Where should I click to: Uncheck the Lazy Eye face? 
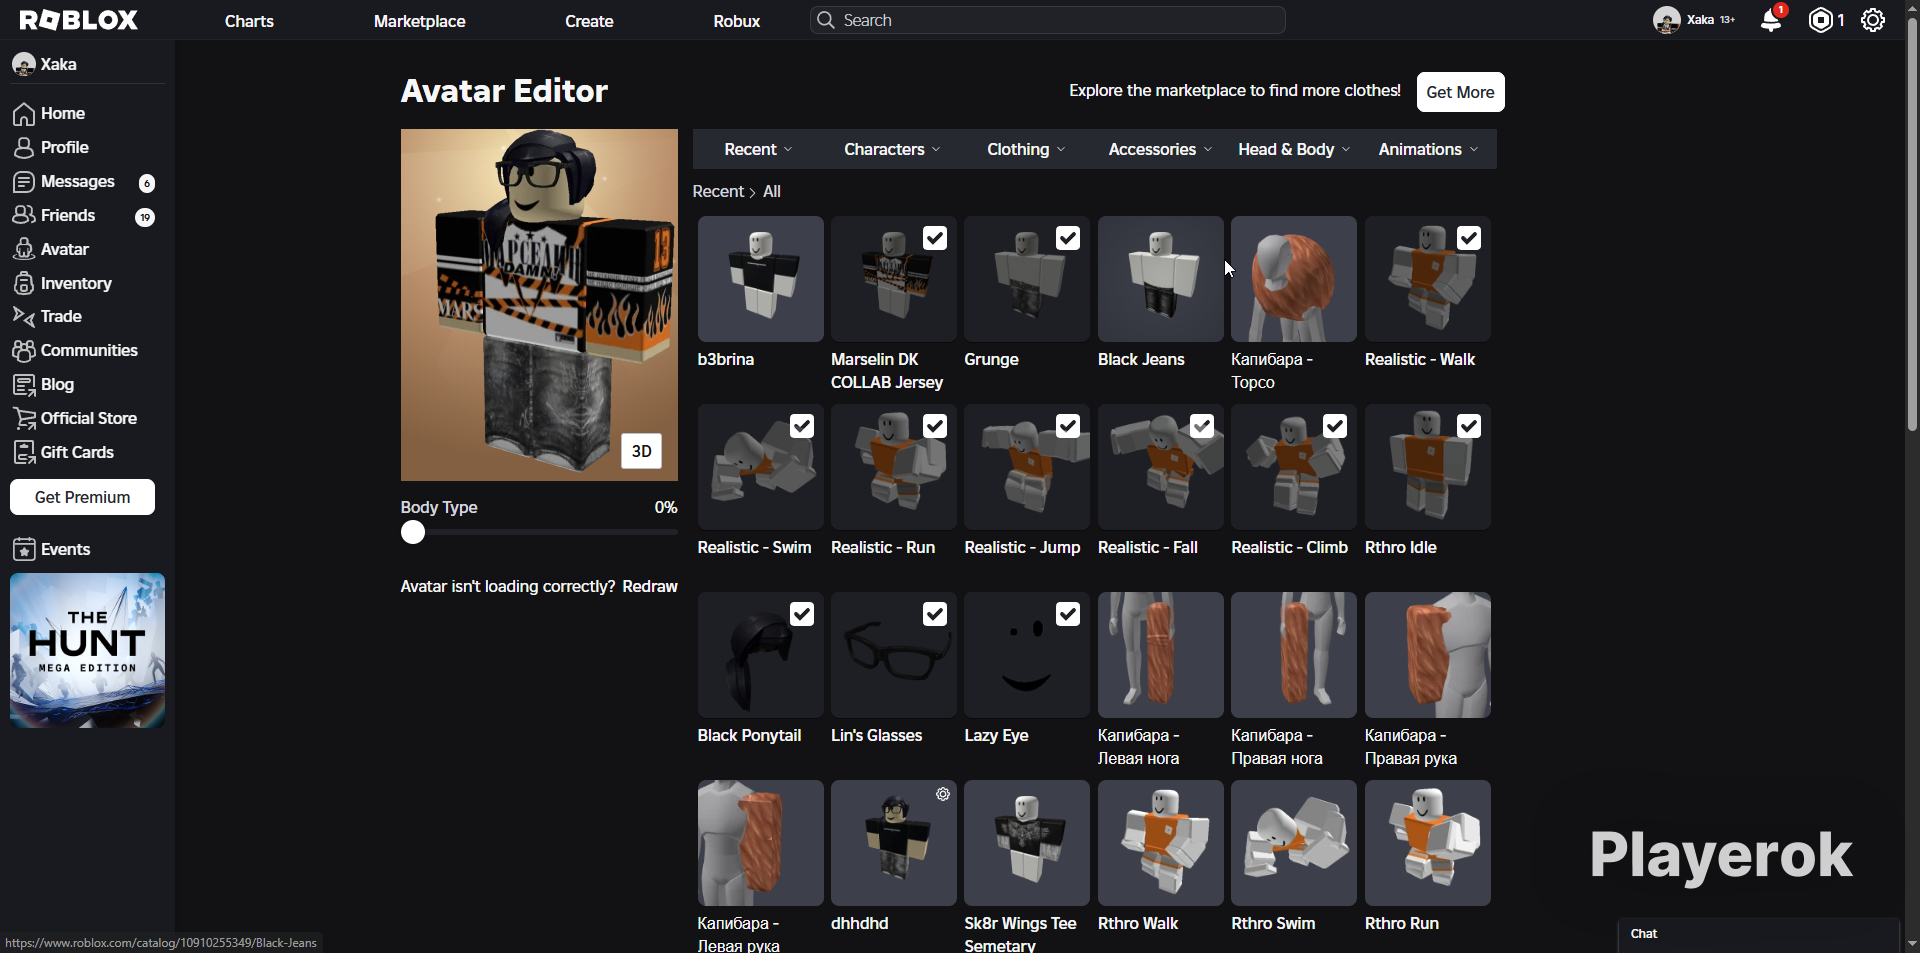(x=1068, y=614)
